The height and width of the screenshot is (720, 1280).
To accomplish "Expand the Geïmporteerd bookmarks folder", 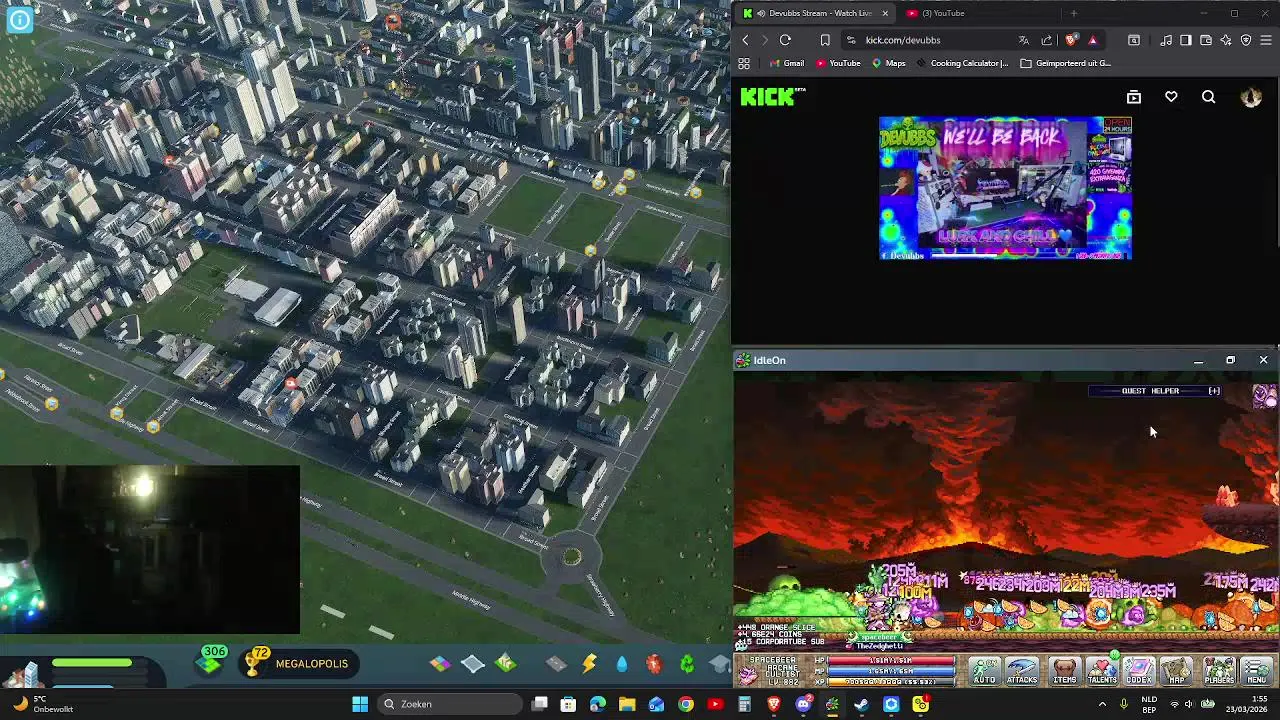I will 1066,63.
